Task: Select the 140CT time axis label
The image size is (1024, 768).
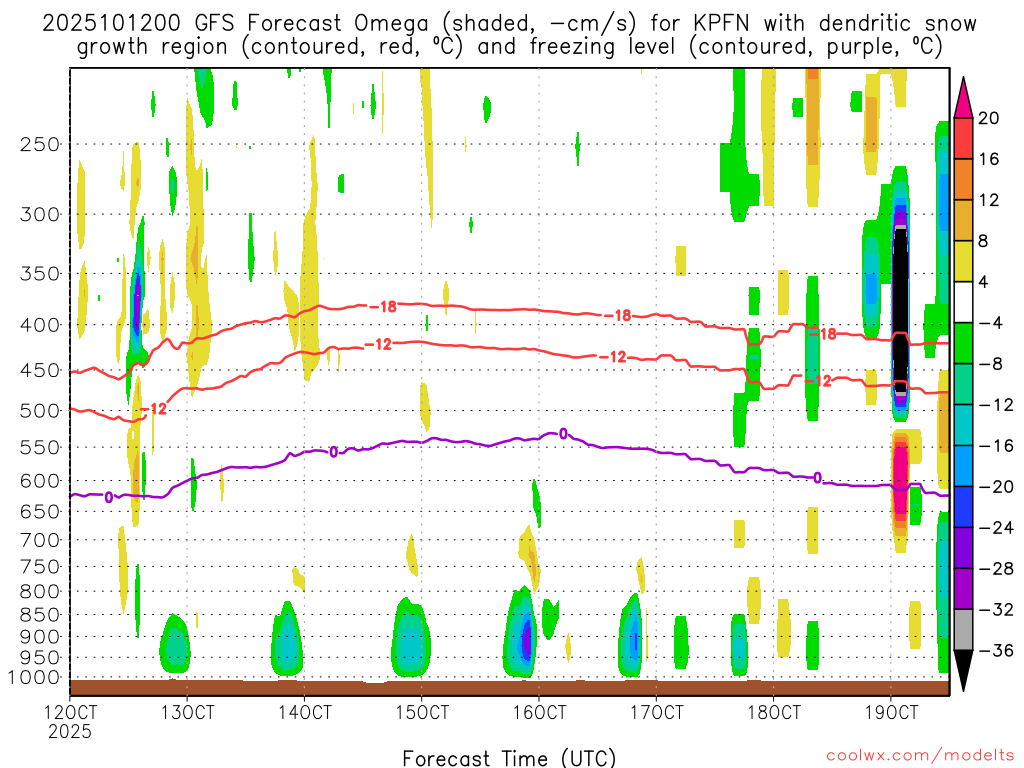Action: (x=304, y=712)
